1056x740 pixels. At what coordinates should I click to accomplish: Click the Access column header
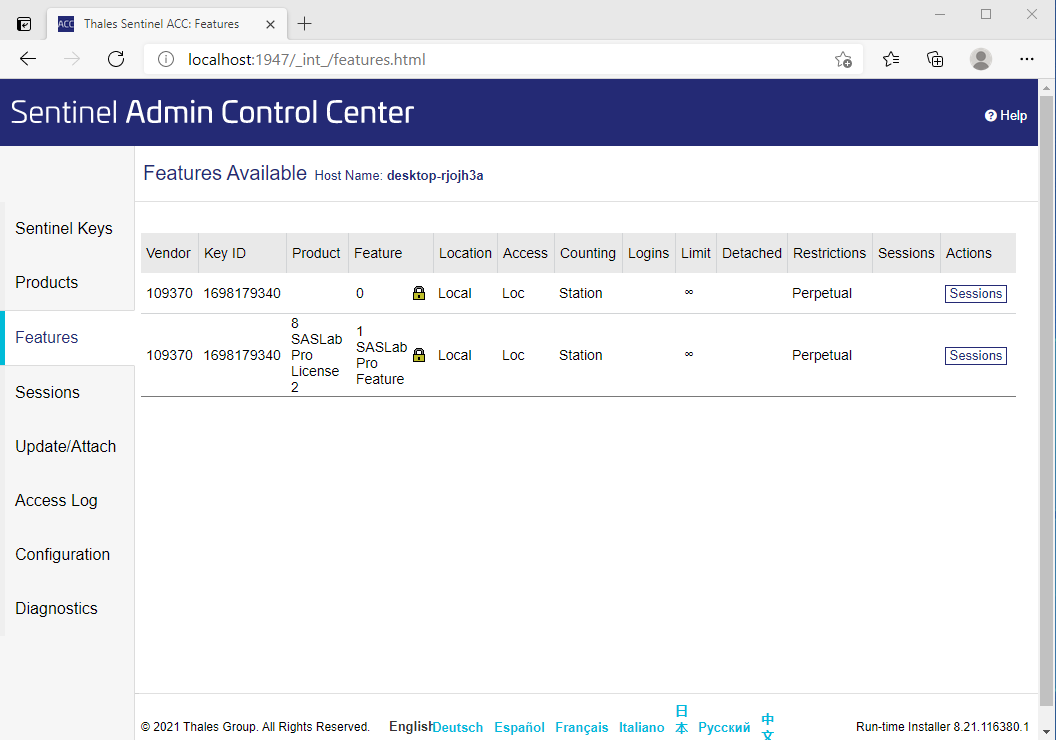point(525,253)
